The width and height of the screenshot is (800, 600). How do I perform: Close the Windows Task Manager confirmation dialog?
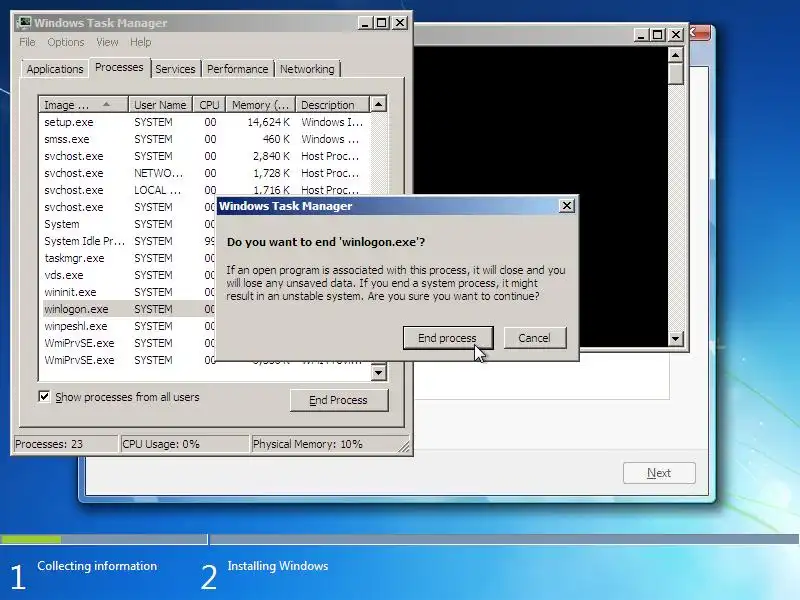(x=567, y=206)
